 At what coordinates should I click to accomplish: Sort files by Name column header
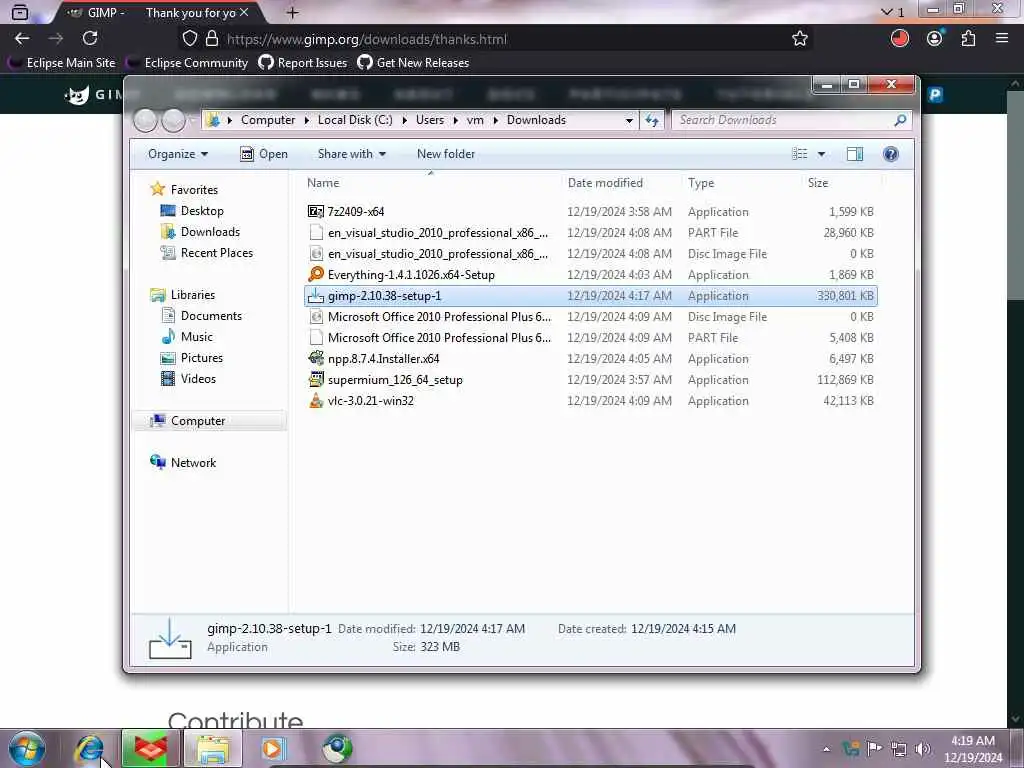(x=432, y=183)
